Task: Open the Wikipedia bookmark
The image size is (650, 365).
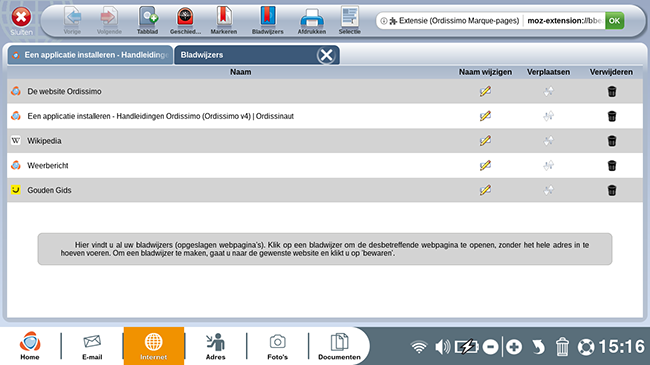Action: click(x=44, y=141)
